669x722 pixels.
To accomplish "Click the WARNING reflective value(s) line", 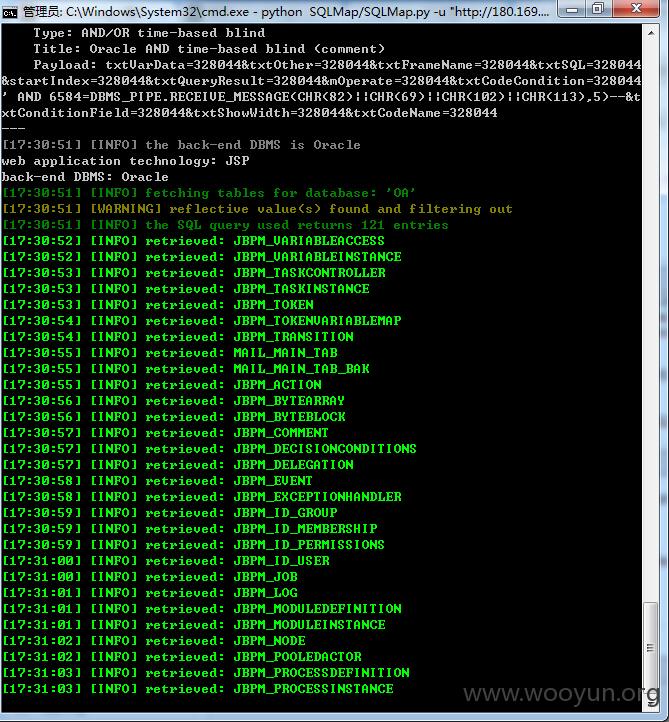I will coord(257,209).
